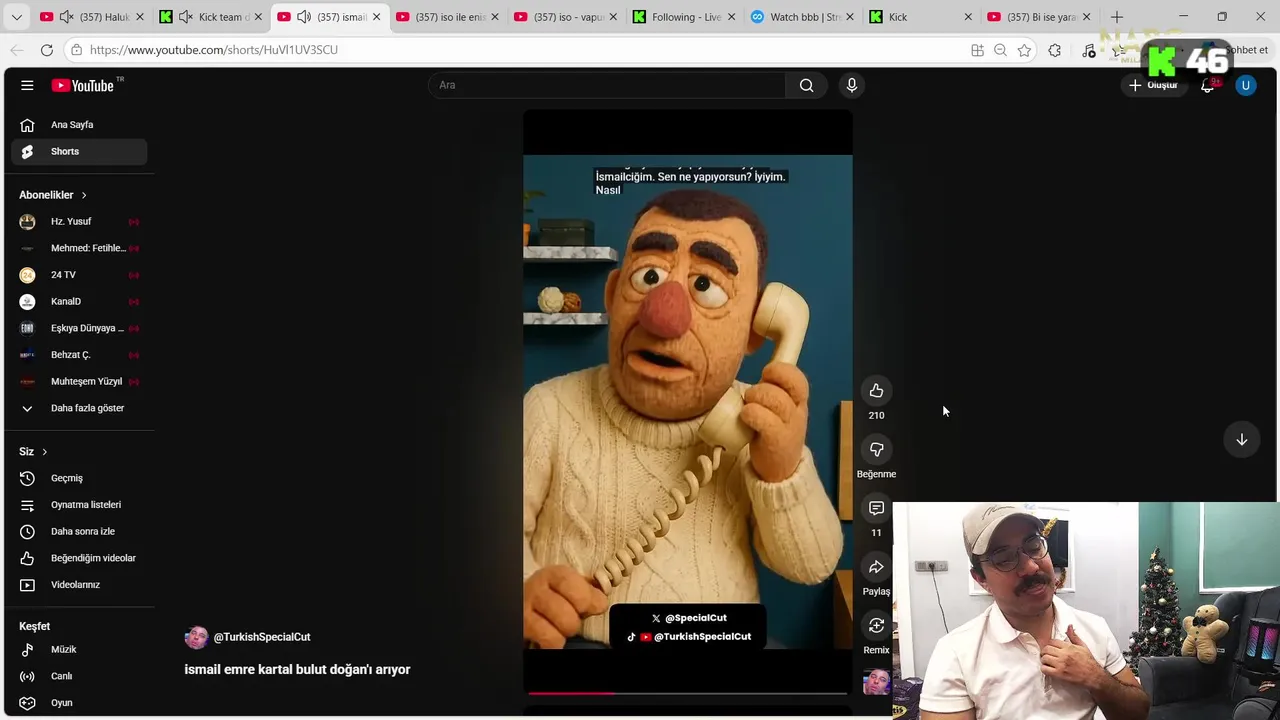
Task: Select Shorts in the sidebar
Action: (80, 151)
